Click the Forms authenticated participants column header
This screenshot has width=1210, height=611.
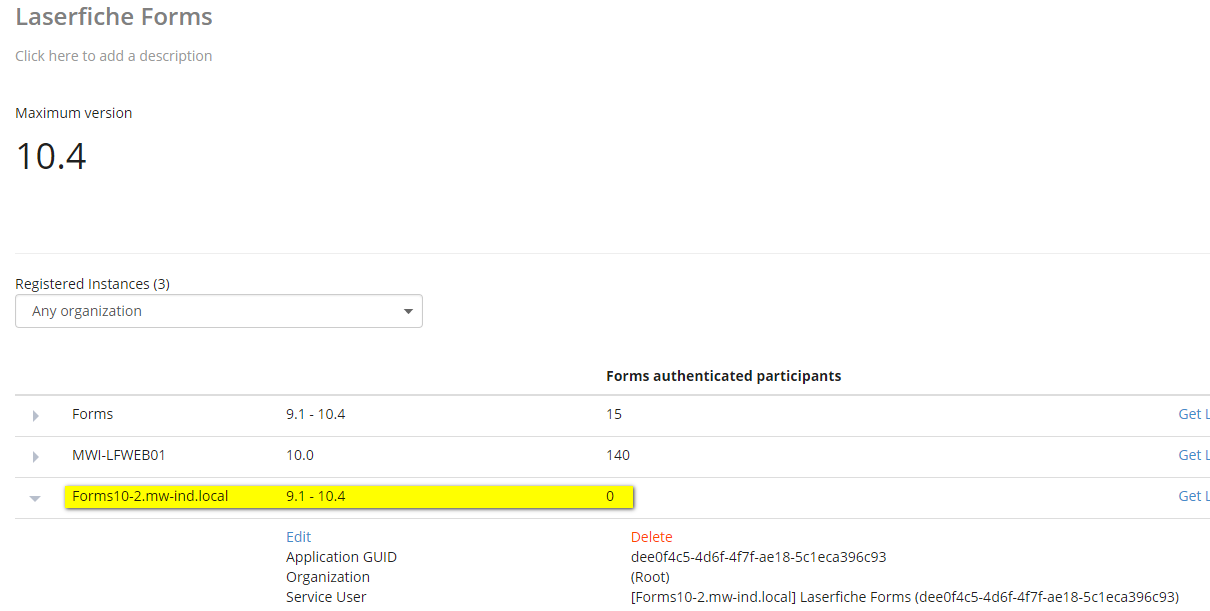click(x=723, y=376)
